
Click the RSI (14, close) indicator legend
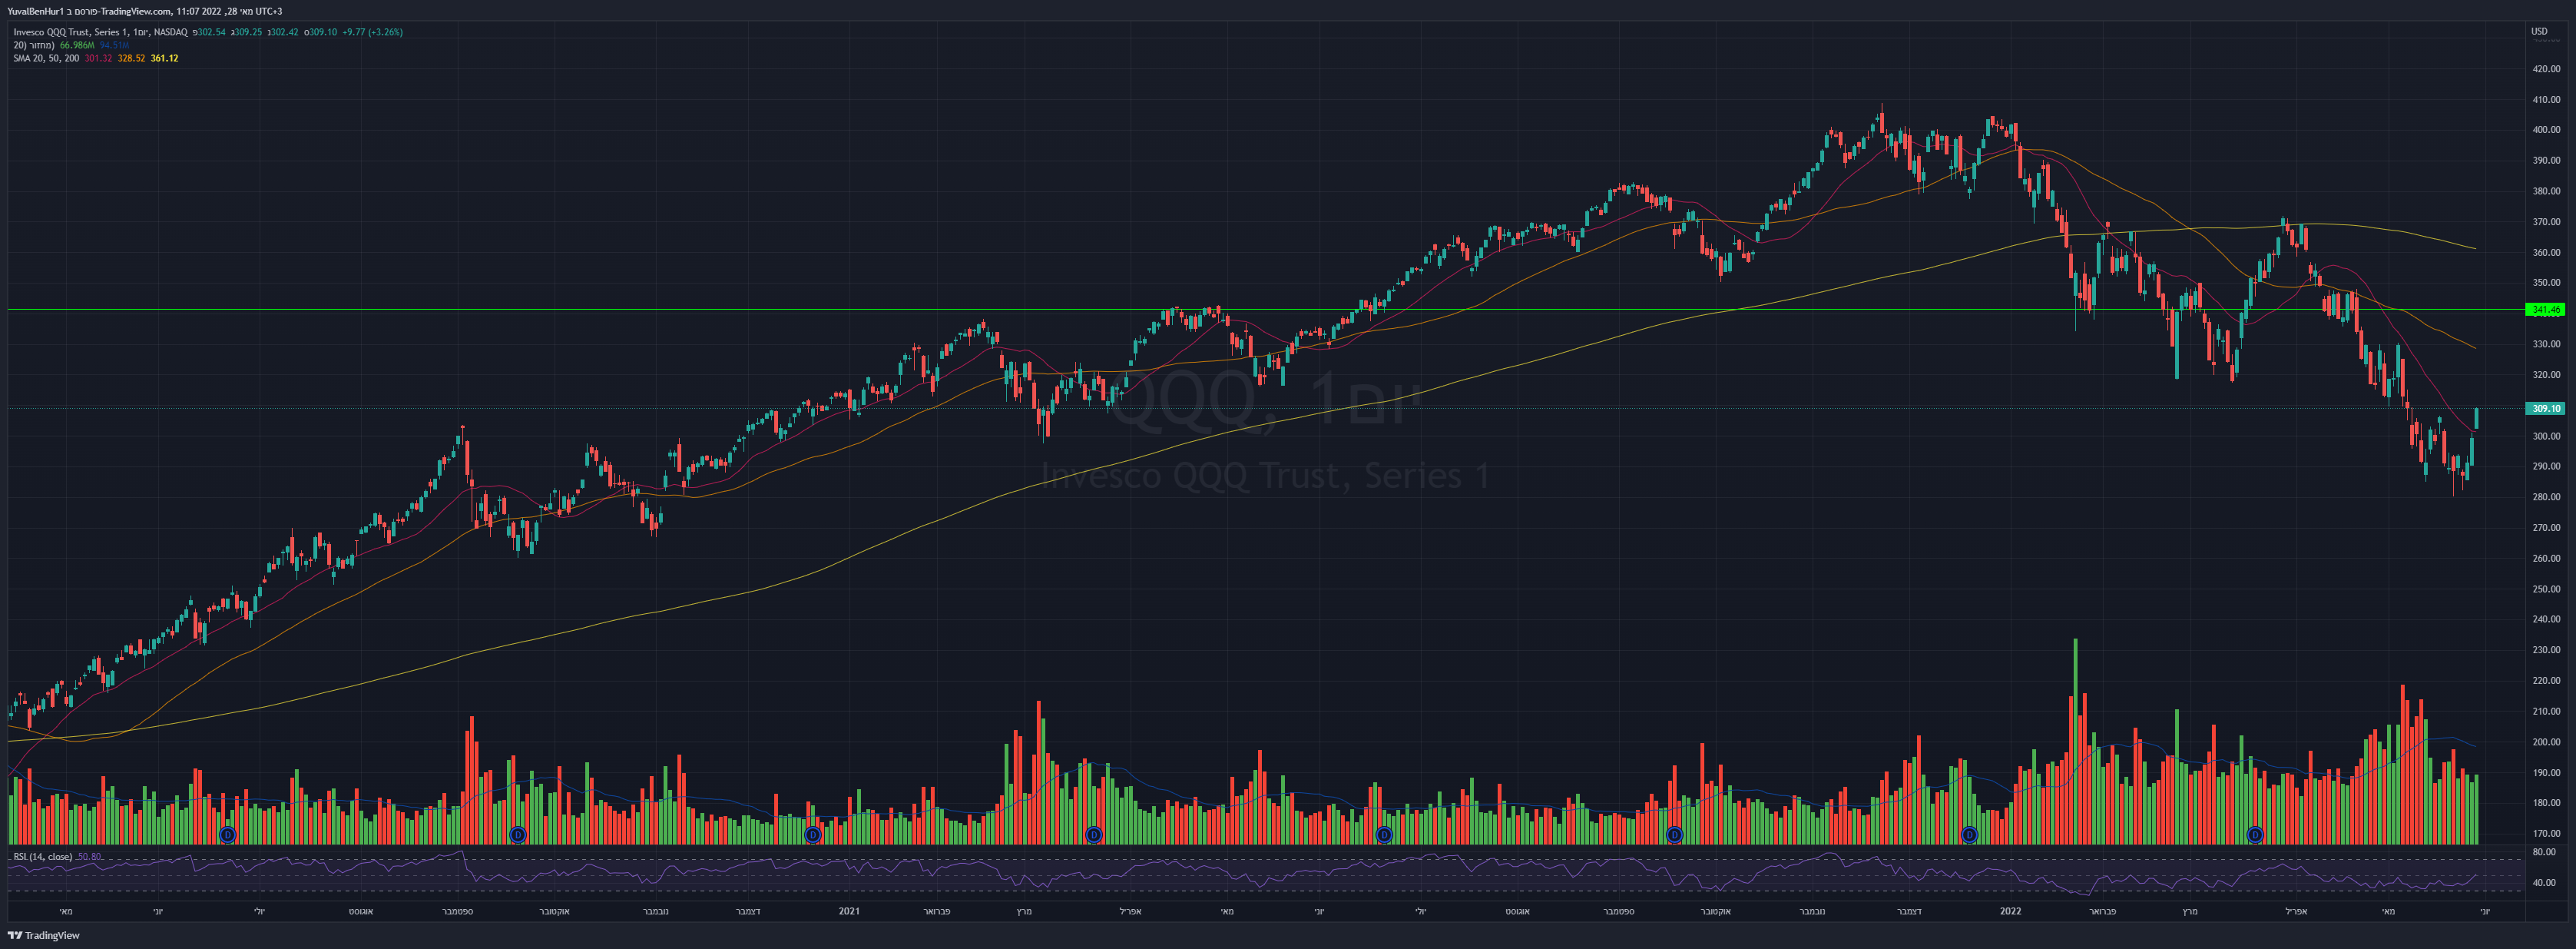click(43, 857)
